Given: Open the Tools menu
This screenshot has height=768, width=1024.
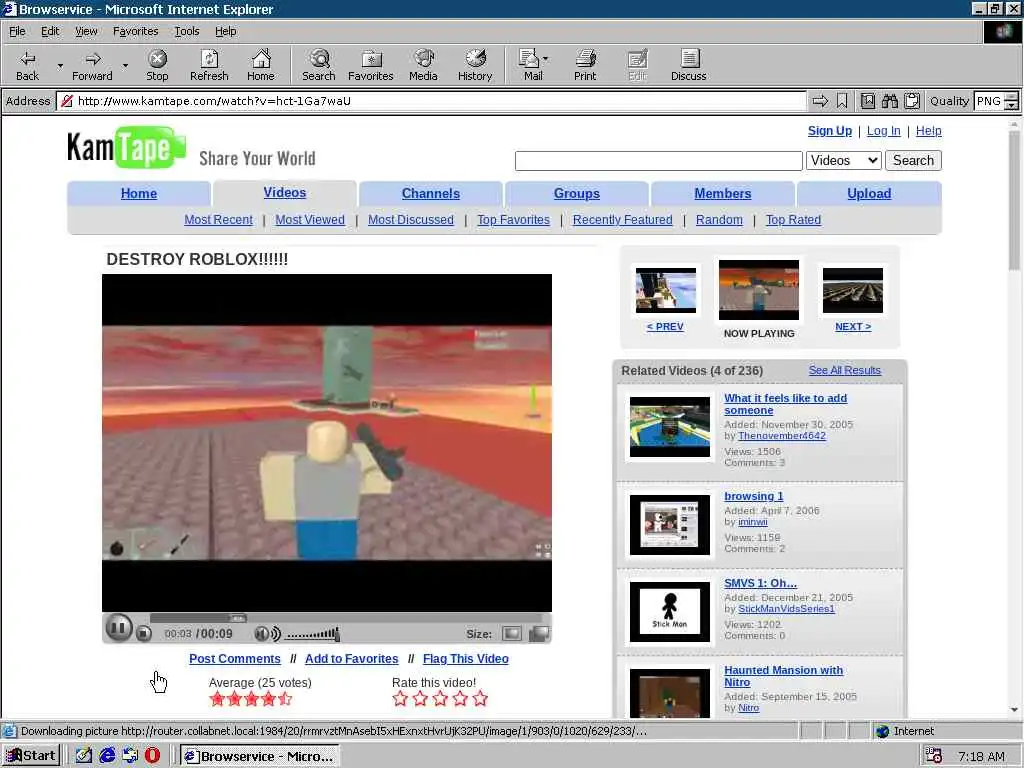Looking at the screenshot, I should point(186,31).
